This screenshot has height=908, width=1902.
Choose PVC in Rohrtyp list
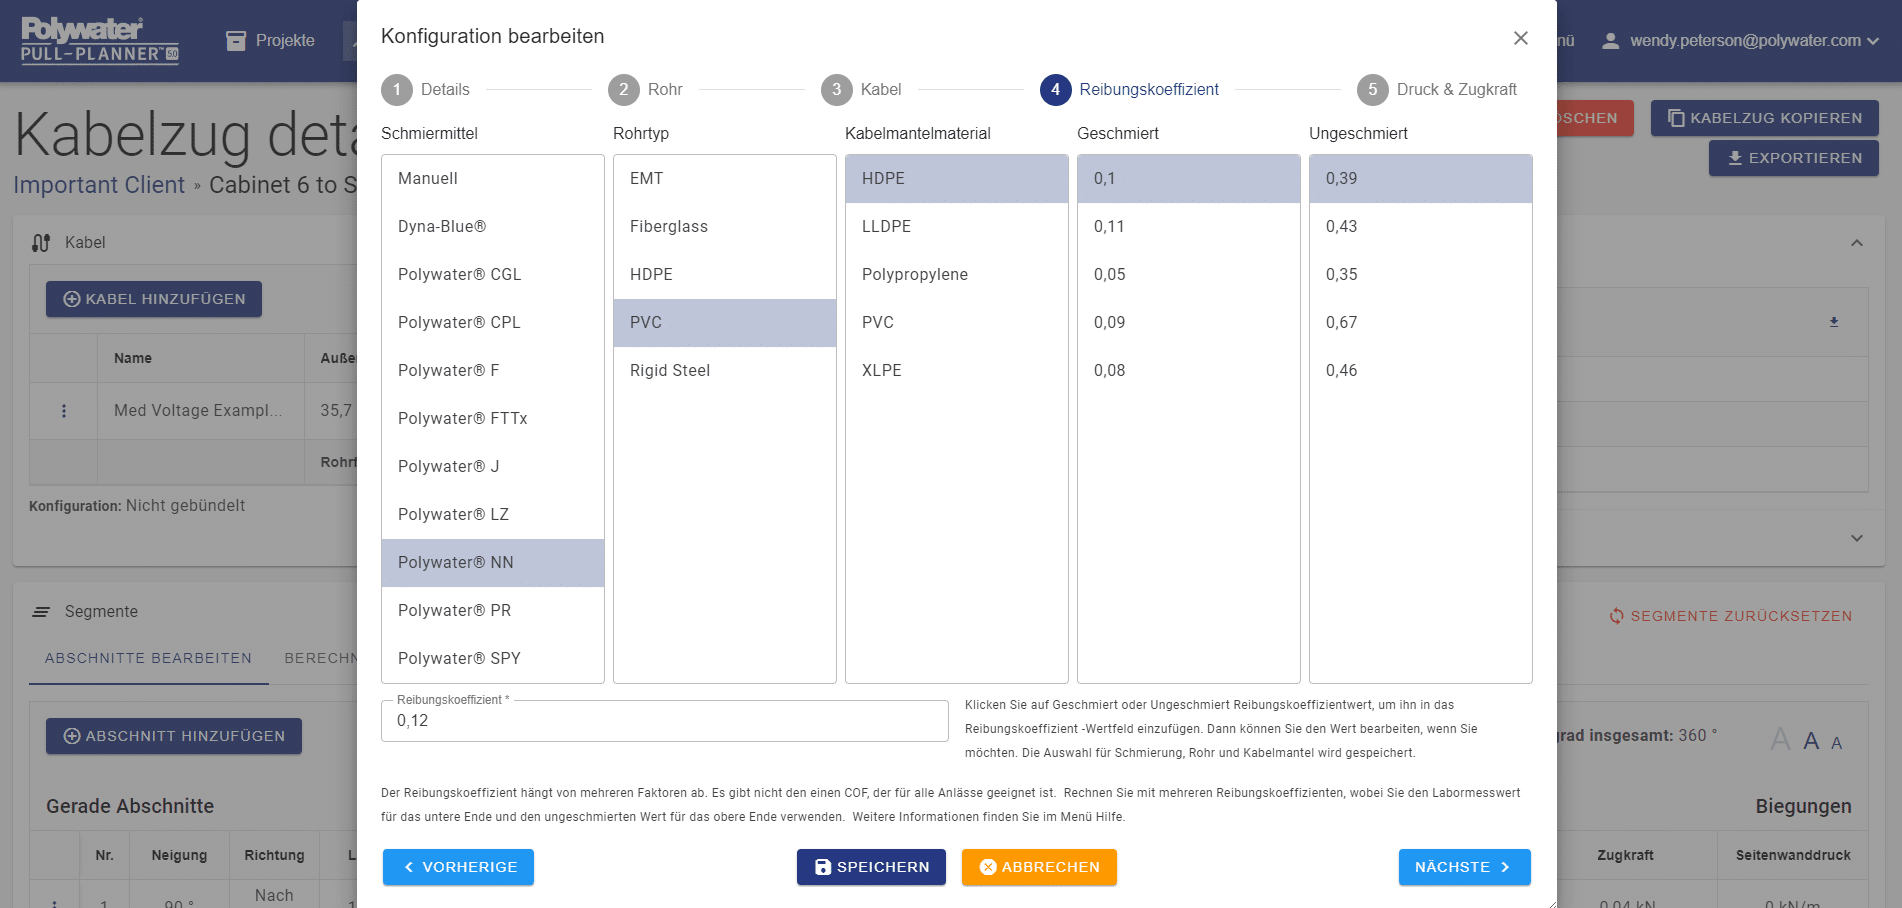click(x=725, y=323)
